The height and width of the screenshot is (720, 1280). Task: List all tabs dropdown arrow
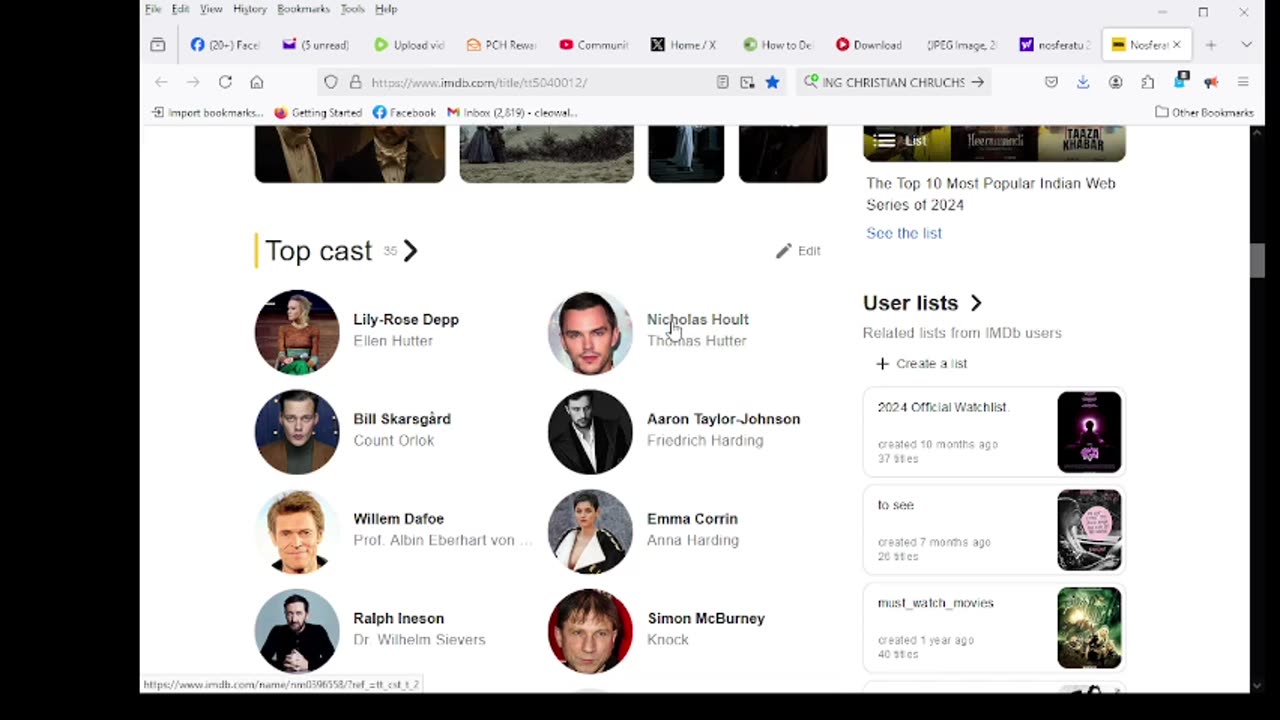pyautogui.click(x=1246, y=45)
